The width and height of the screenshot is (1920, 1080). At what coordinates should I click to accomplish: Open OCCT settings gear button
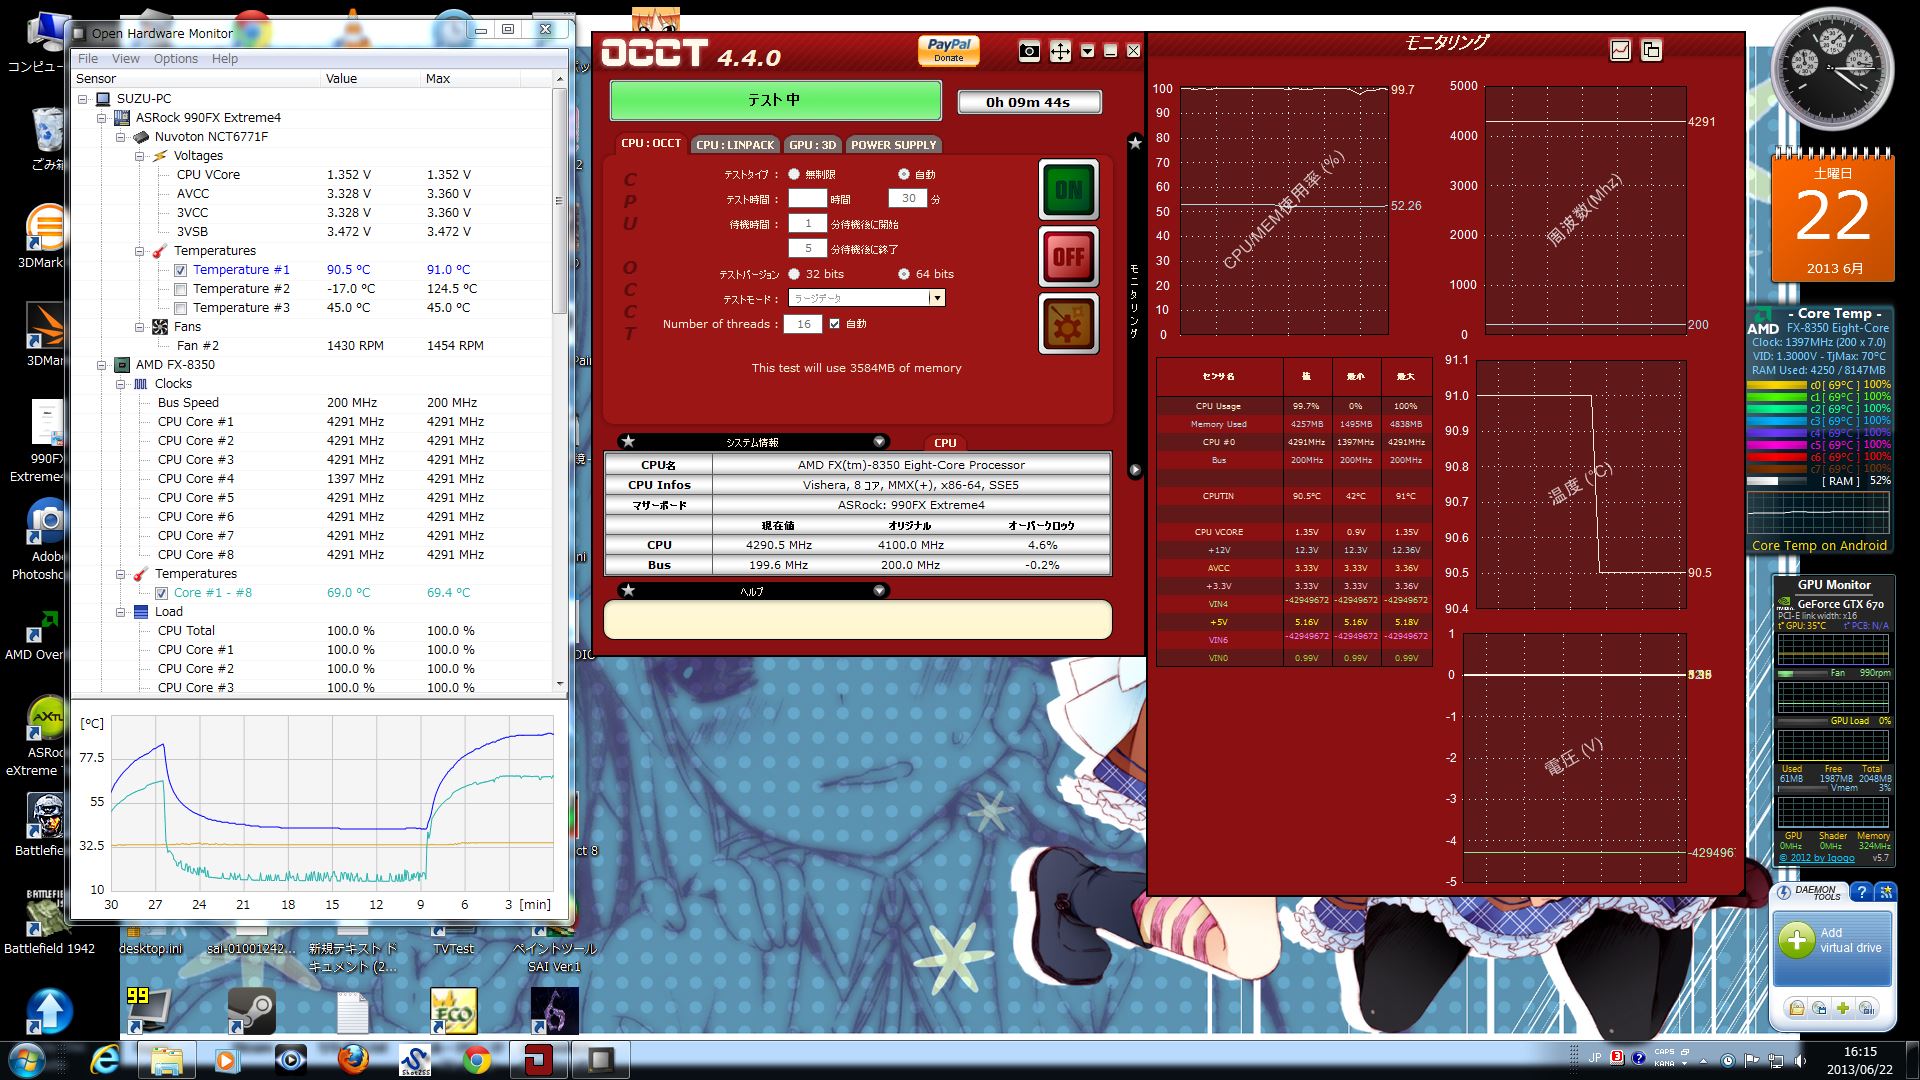(x=1068, y=324)
